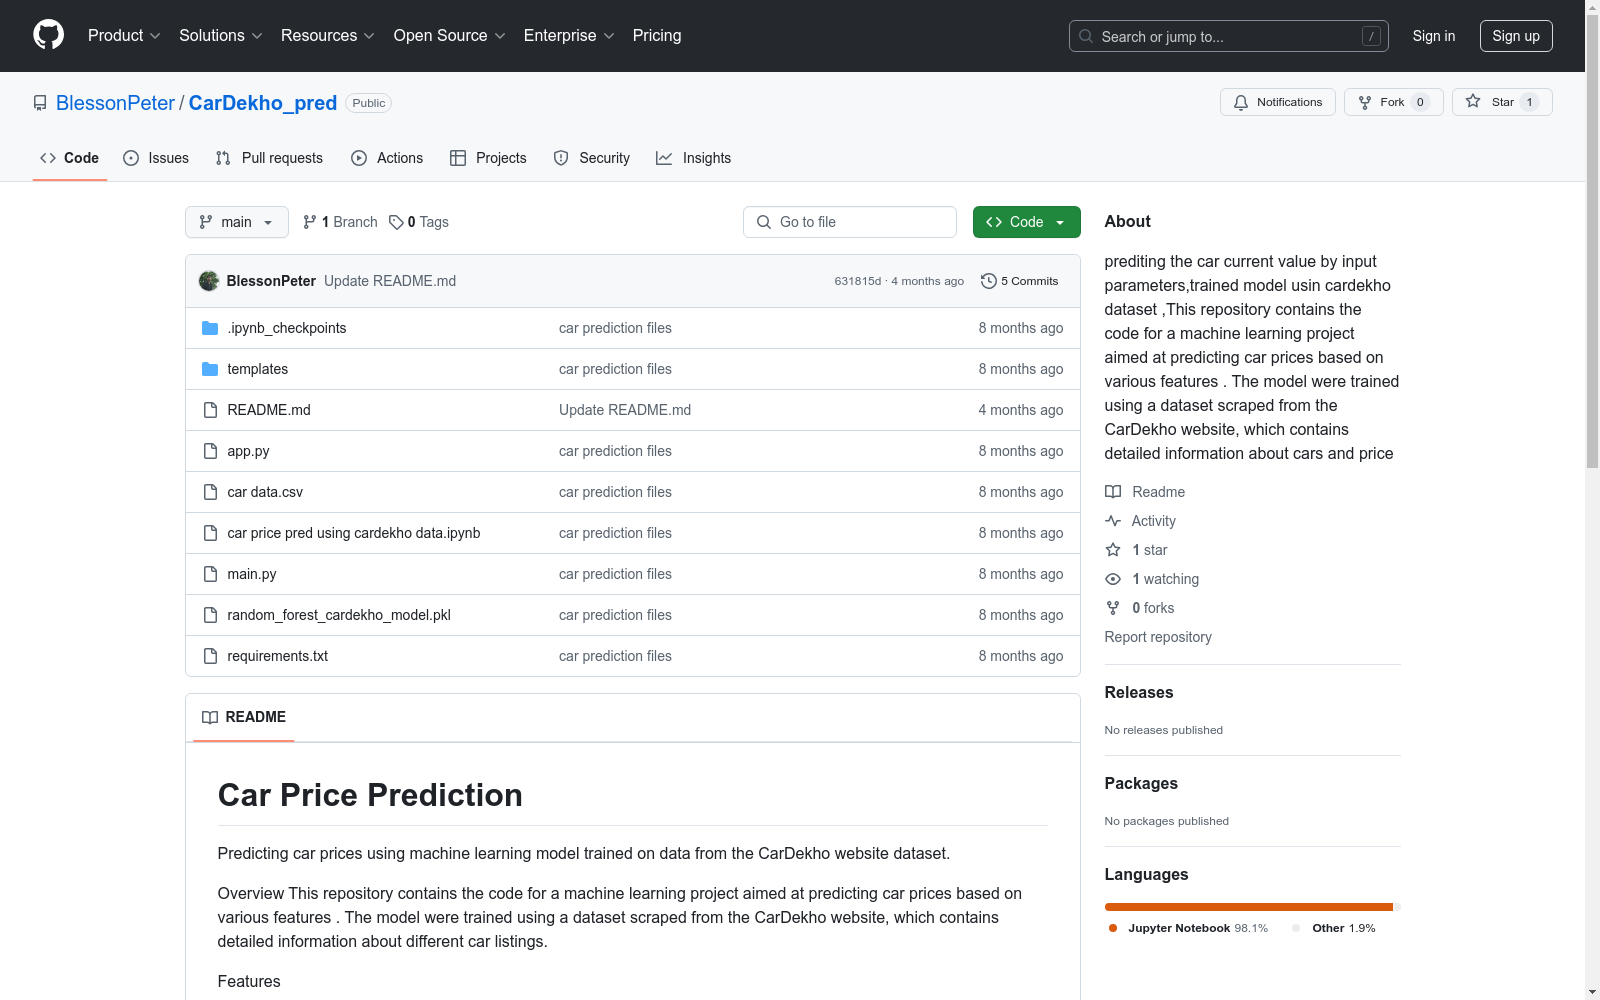The height and width of the screenshot is (1000, 1600).
Task: Open the CarDekho_pred repository link
Action: pos(263,103)
